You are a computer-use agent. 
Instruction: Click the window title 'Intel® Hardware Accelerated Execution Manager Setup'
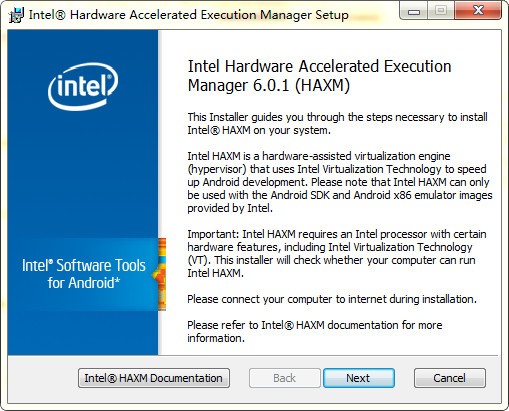(189, 15)
